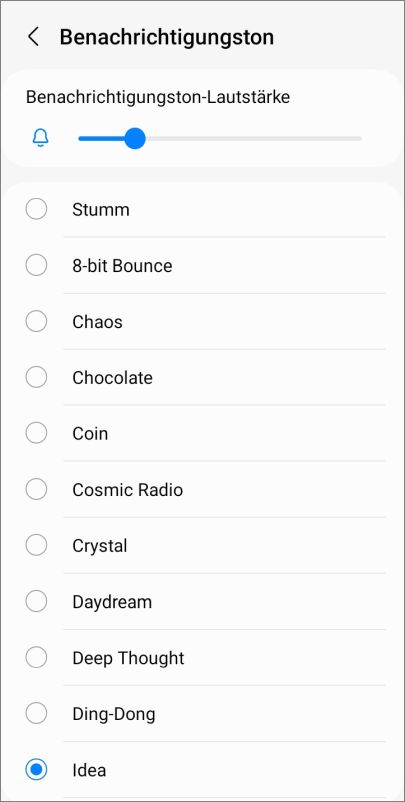Tap the Benachrichtigungston page title
The height and width of the screenshot is (802, 405).
[167, 37]
